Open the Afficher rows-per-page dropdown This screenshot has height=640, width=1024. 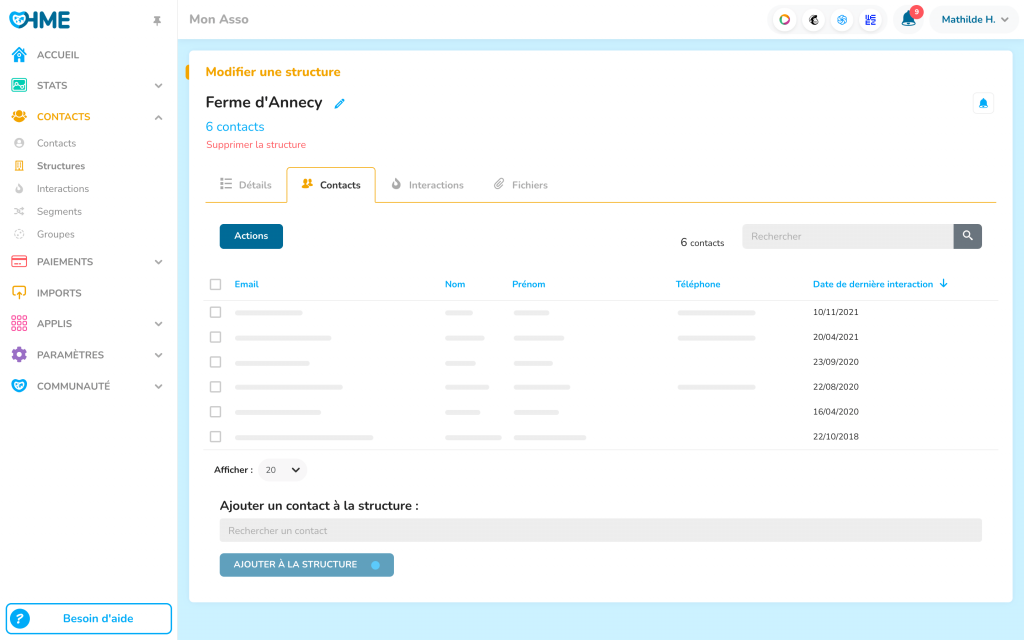click(x=282, y=469)
